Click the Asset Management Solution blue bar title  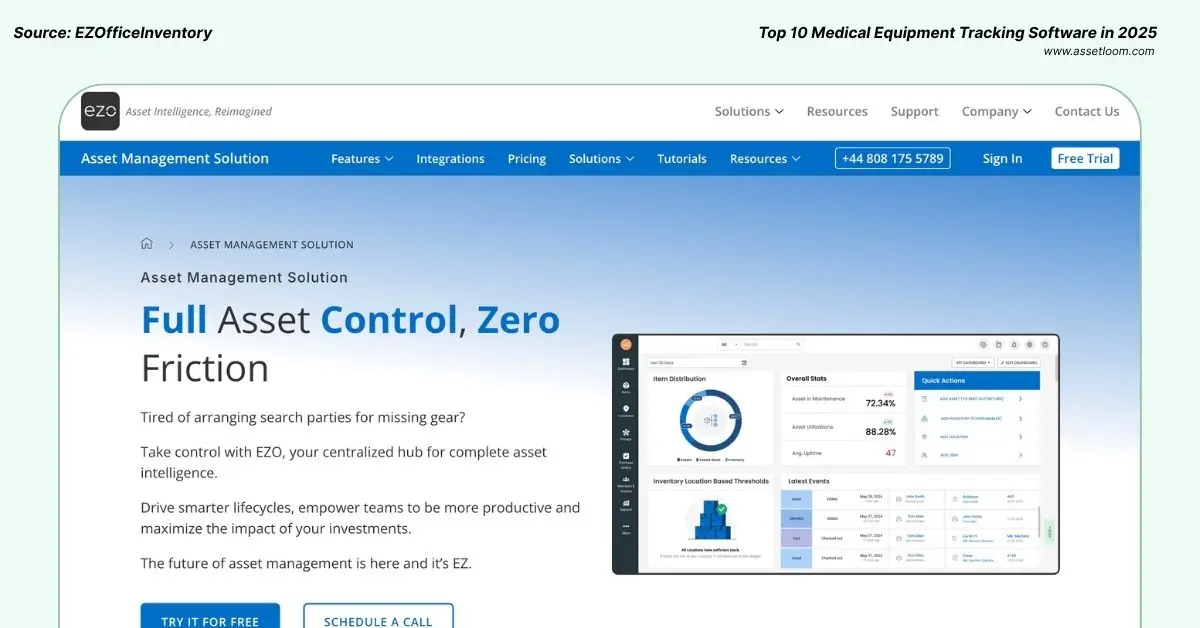click(175, 159)
